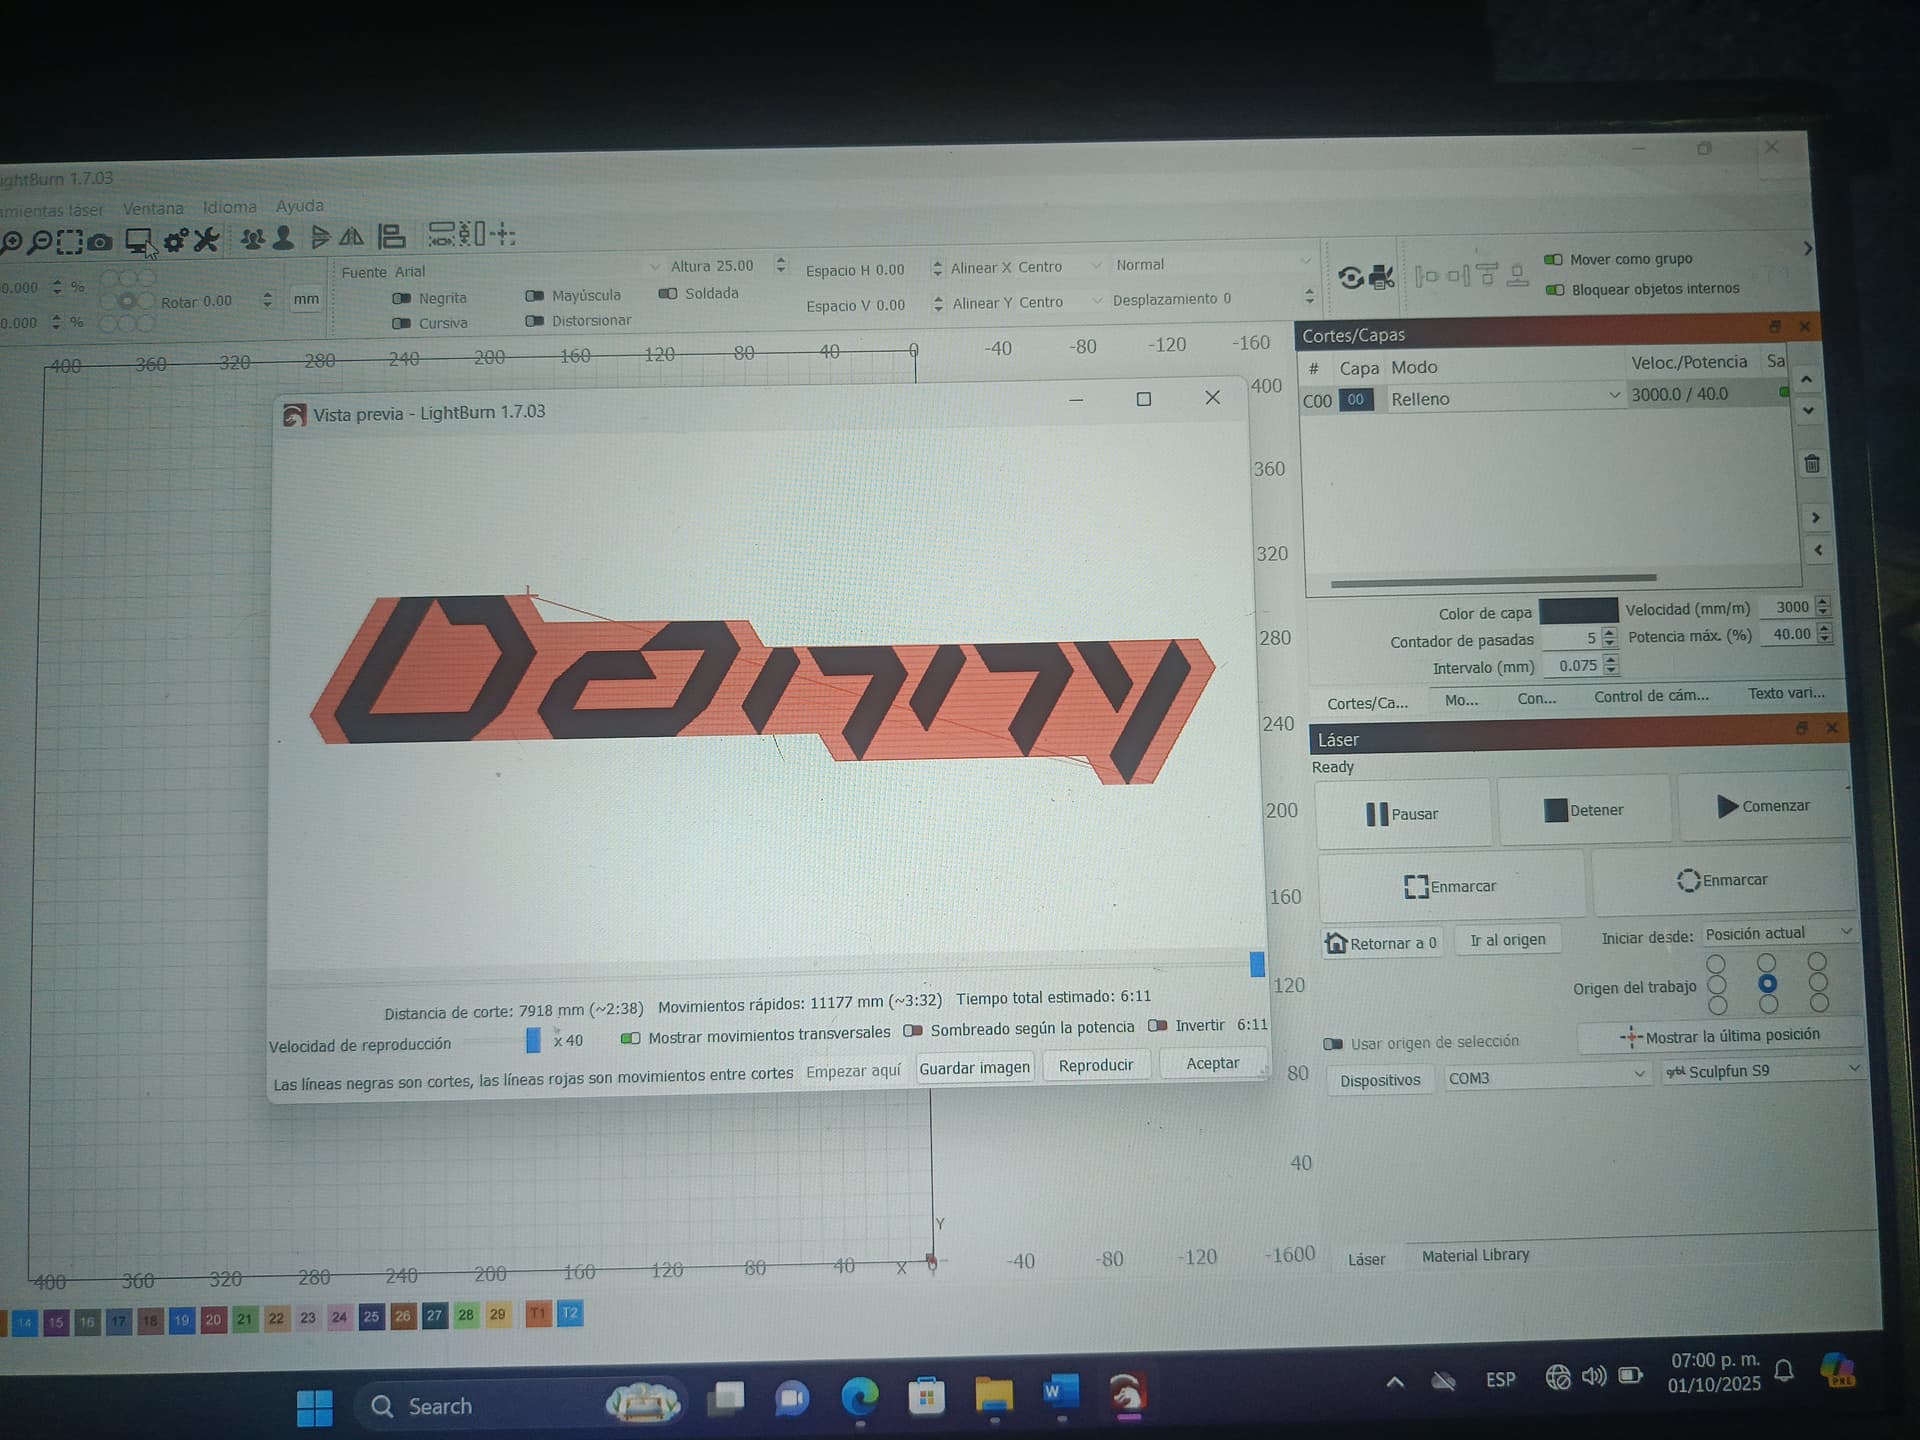Image resolution: width=1920 pixels, height=1440 pixels.
Task: Click the mirror horizontally icon
Action: 351,237
